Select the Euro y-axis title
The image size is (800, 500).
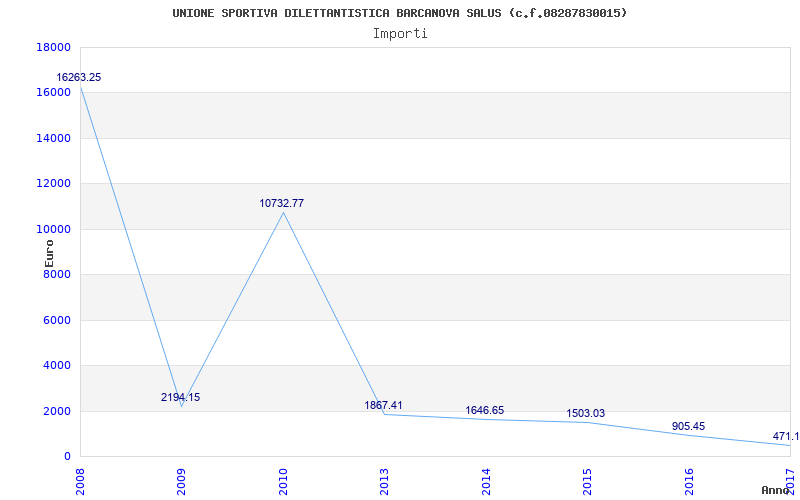49,253
